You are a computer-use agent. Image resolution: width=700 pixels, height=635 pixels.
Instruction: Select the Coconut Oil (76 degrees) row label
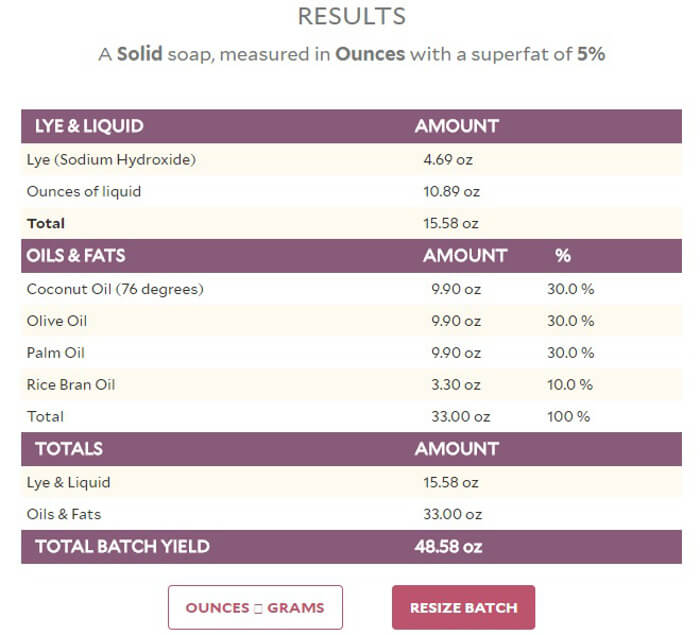pyautogui.click(x=115, y=289)
